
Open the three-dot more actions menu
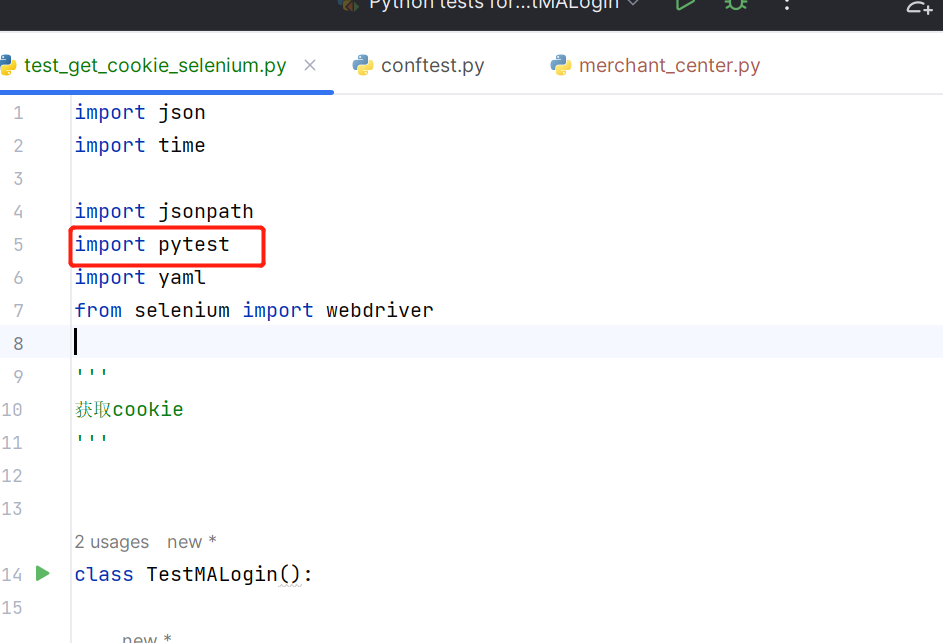[787, 5]
